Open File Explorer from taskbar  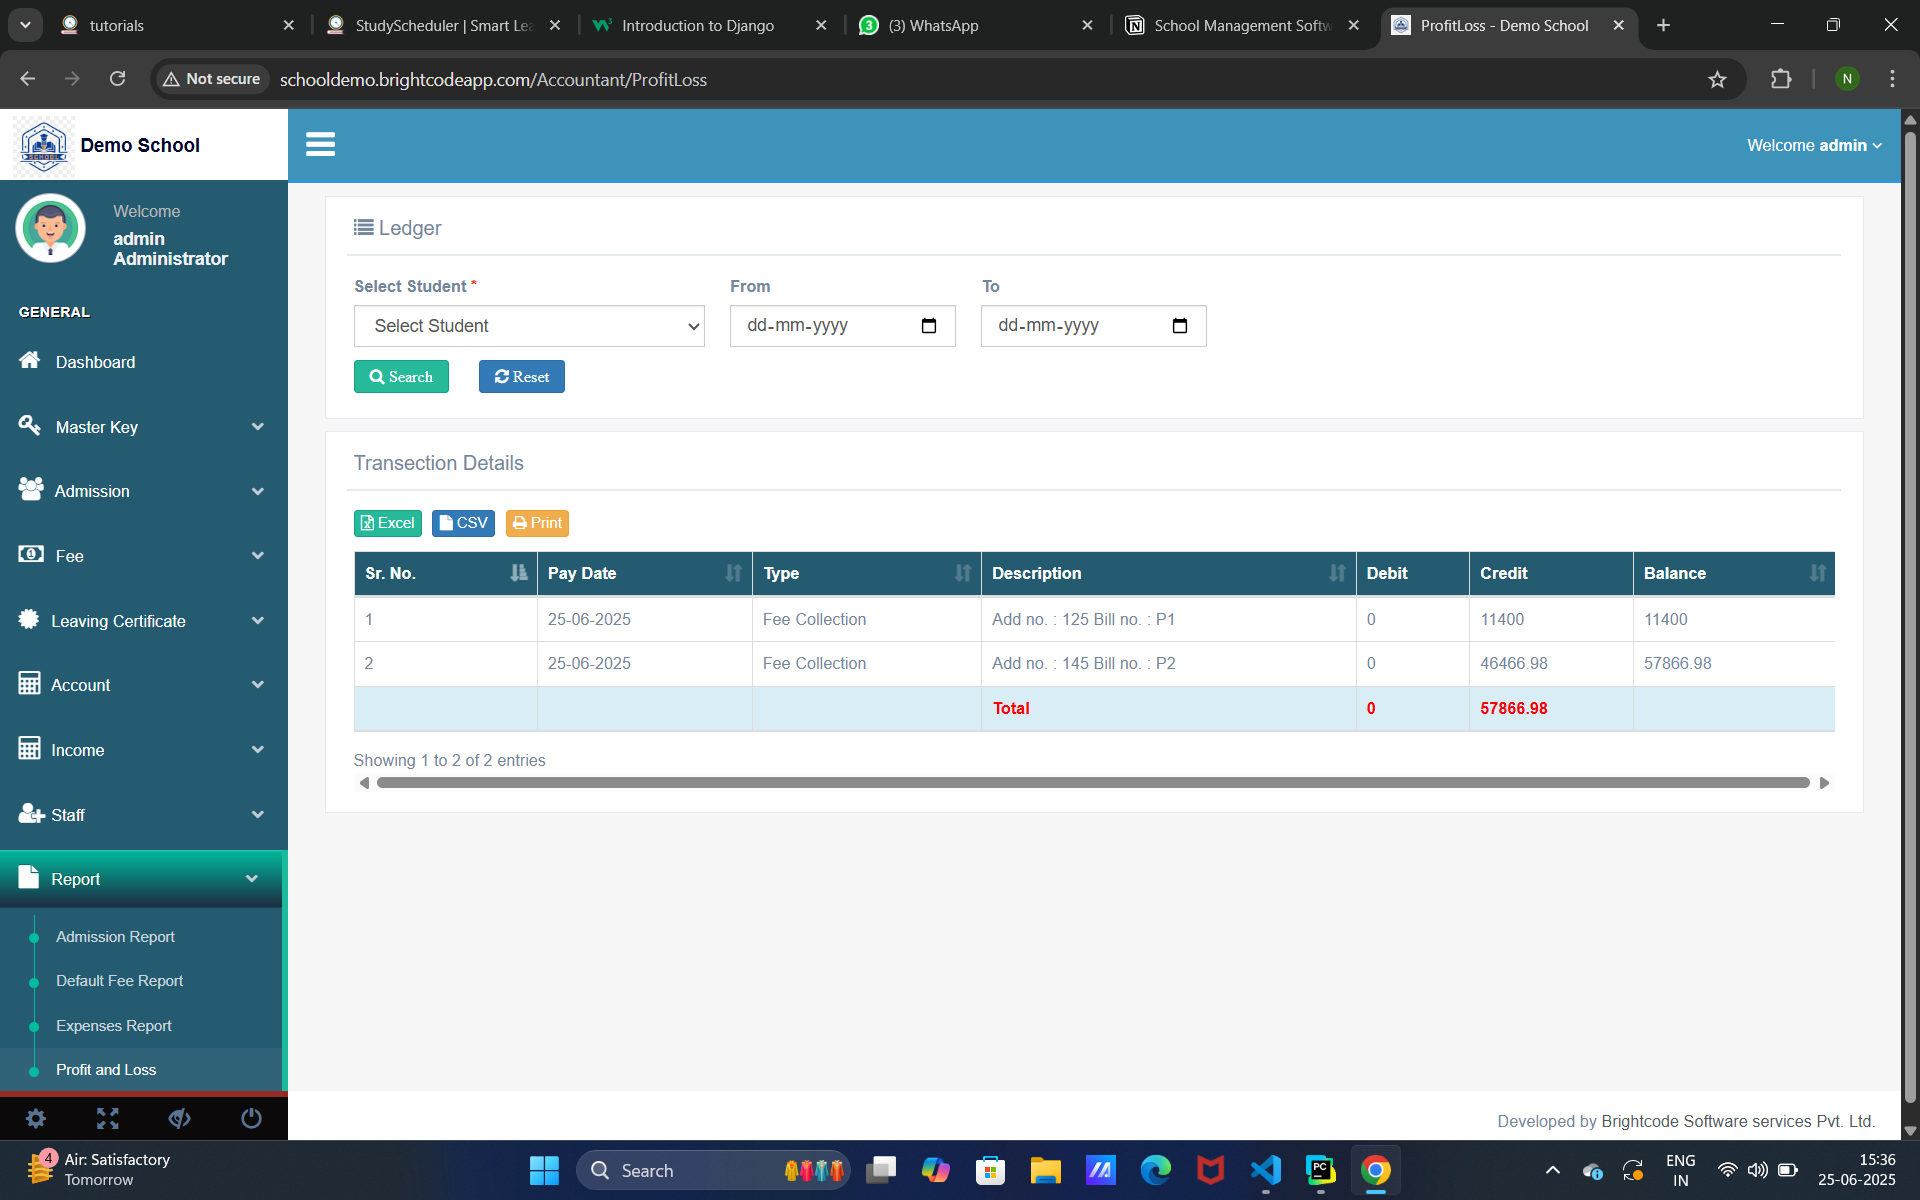coord(1045,1170)
